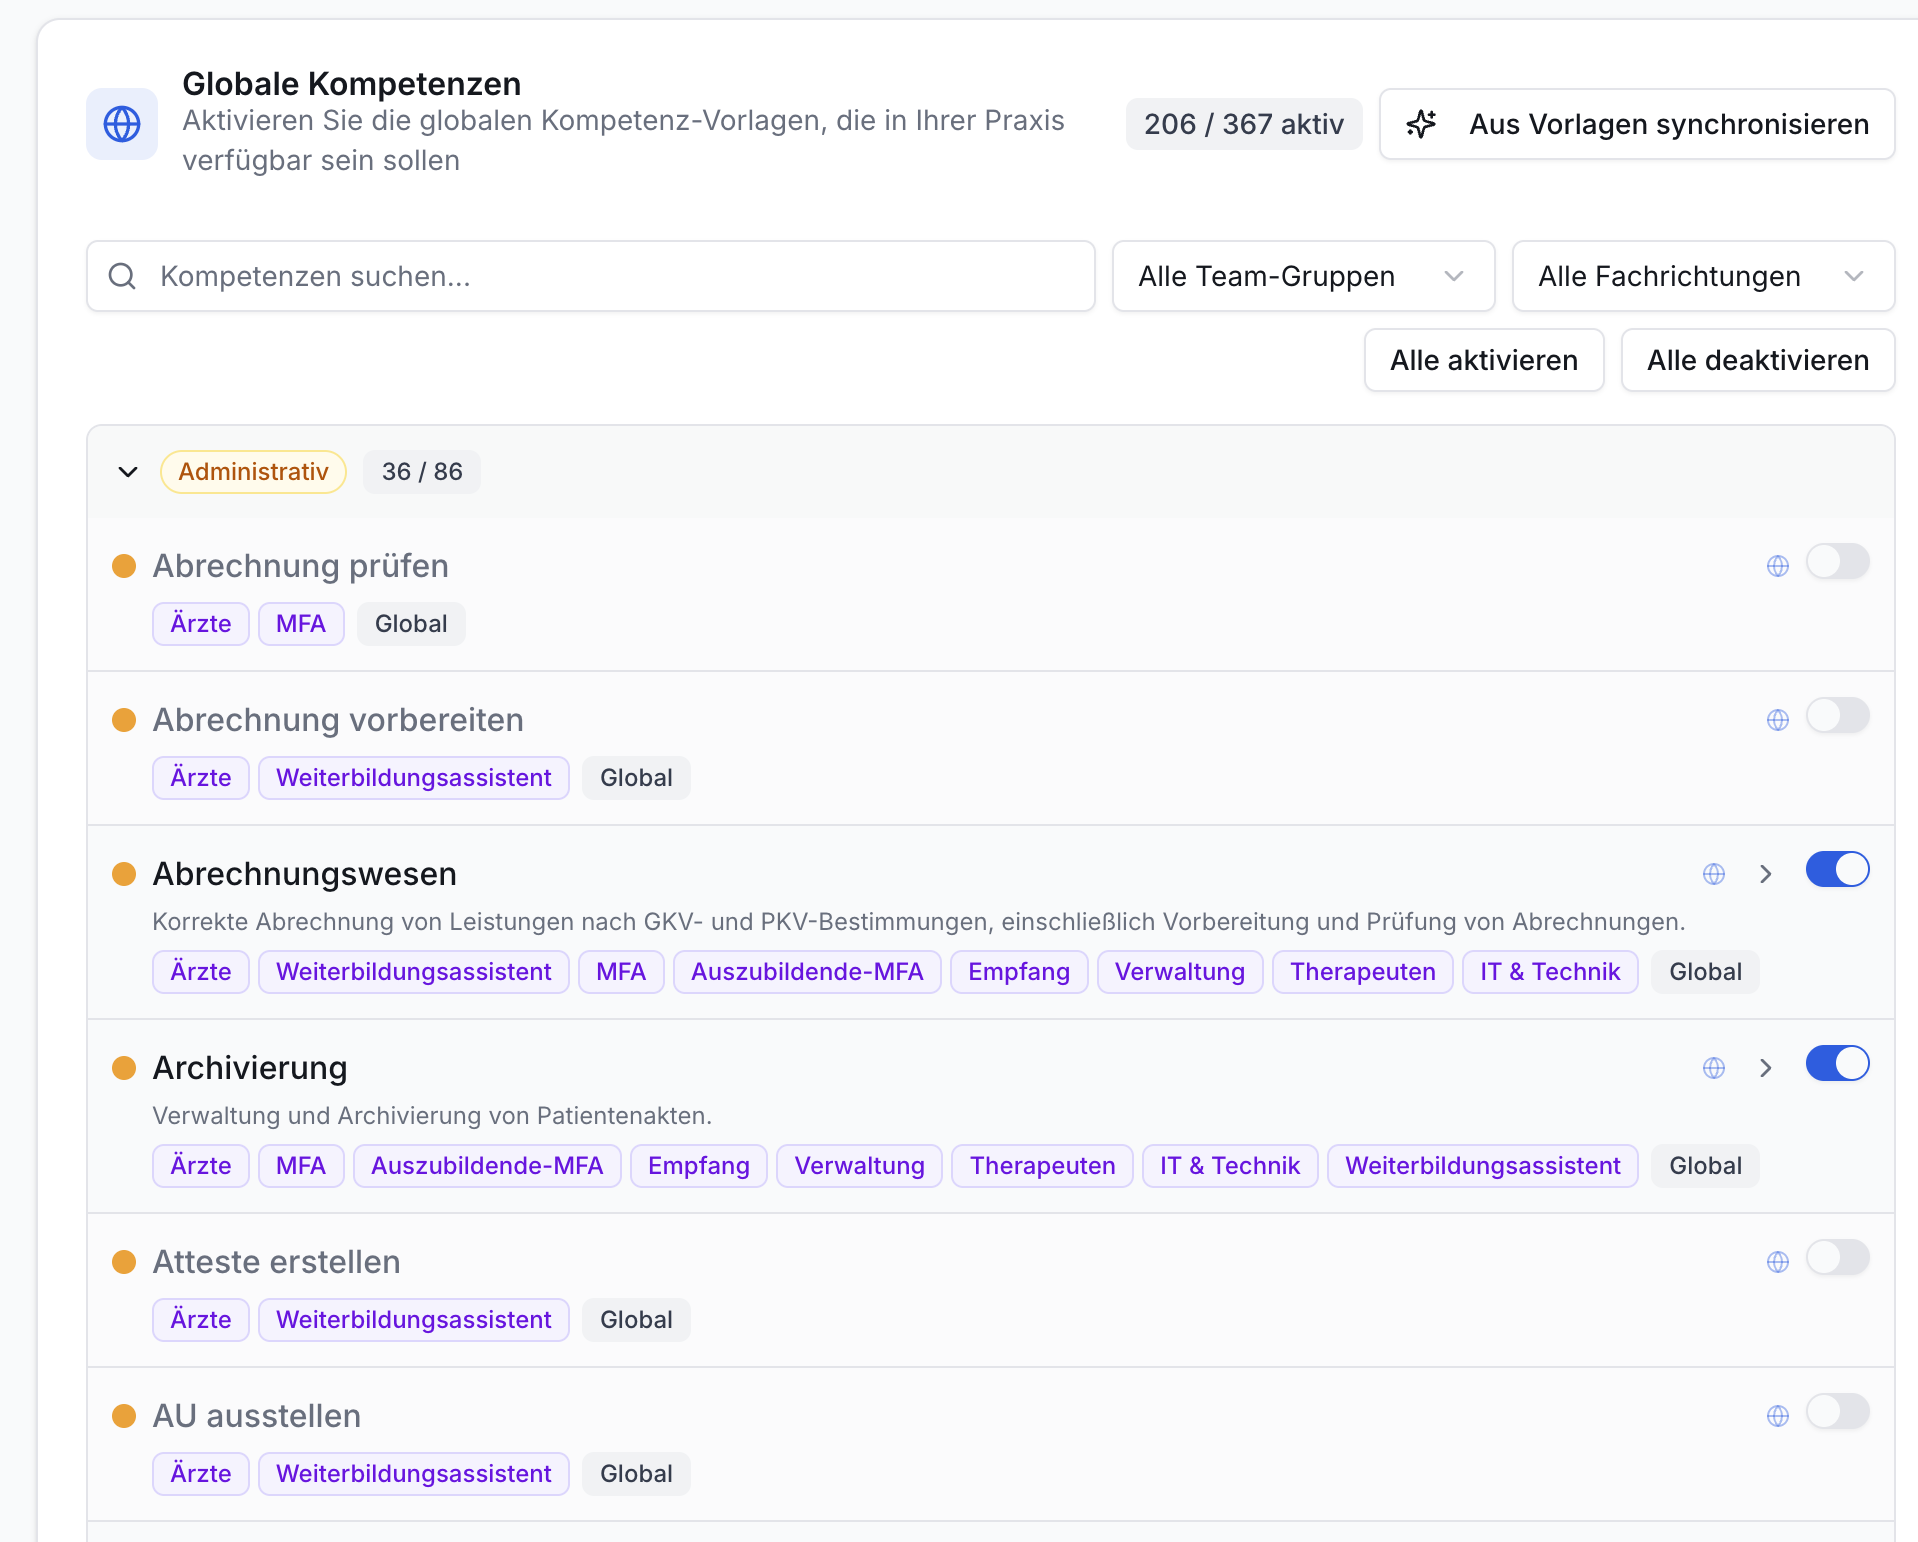Collapse the Administrativ group chevron

coord(128,472)
